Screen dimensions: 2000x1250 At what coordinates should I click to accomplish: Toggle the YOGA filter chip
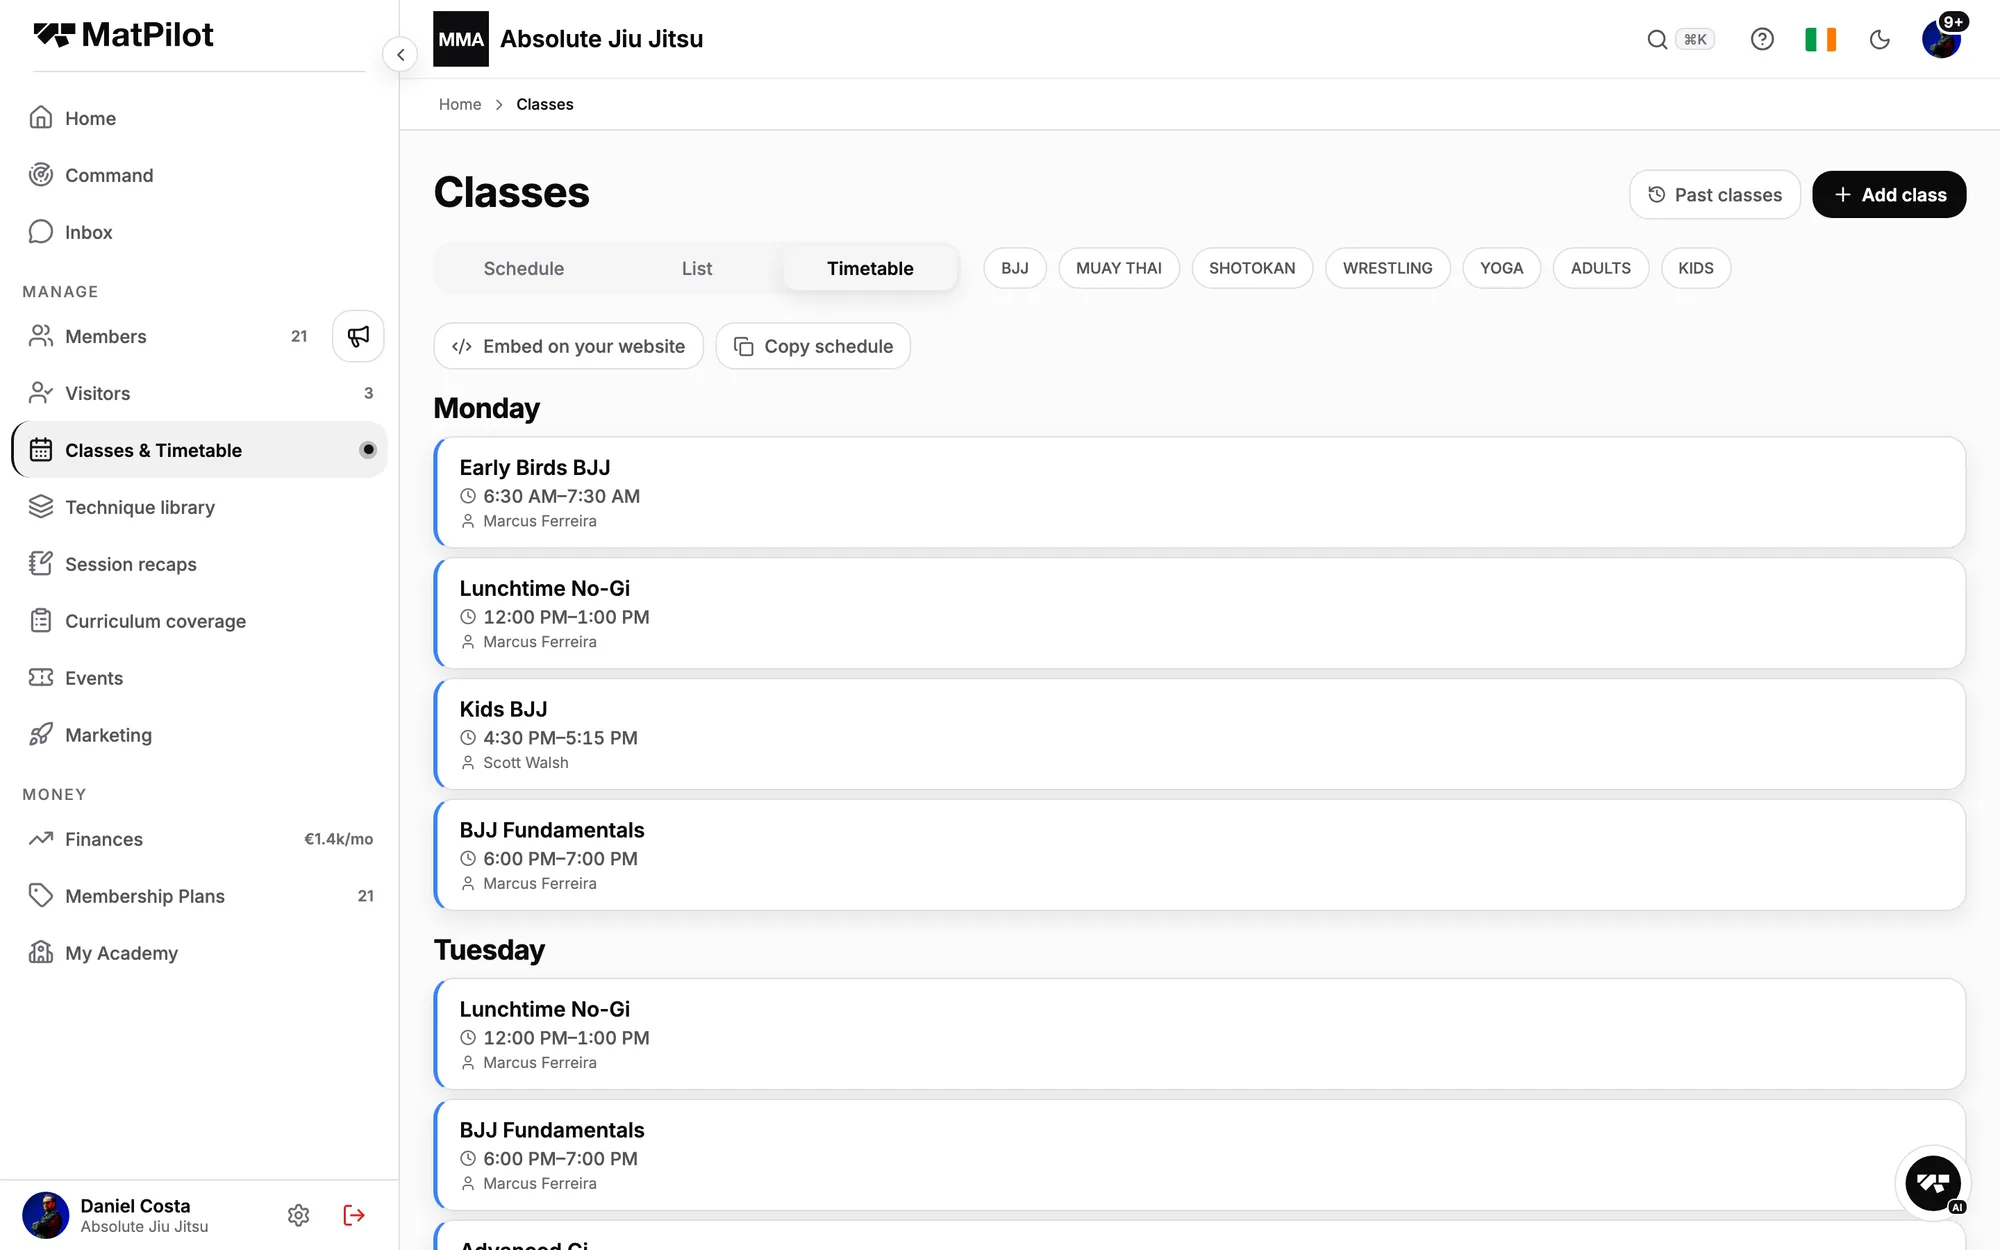1502,268
